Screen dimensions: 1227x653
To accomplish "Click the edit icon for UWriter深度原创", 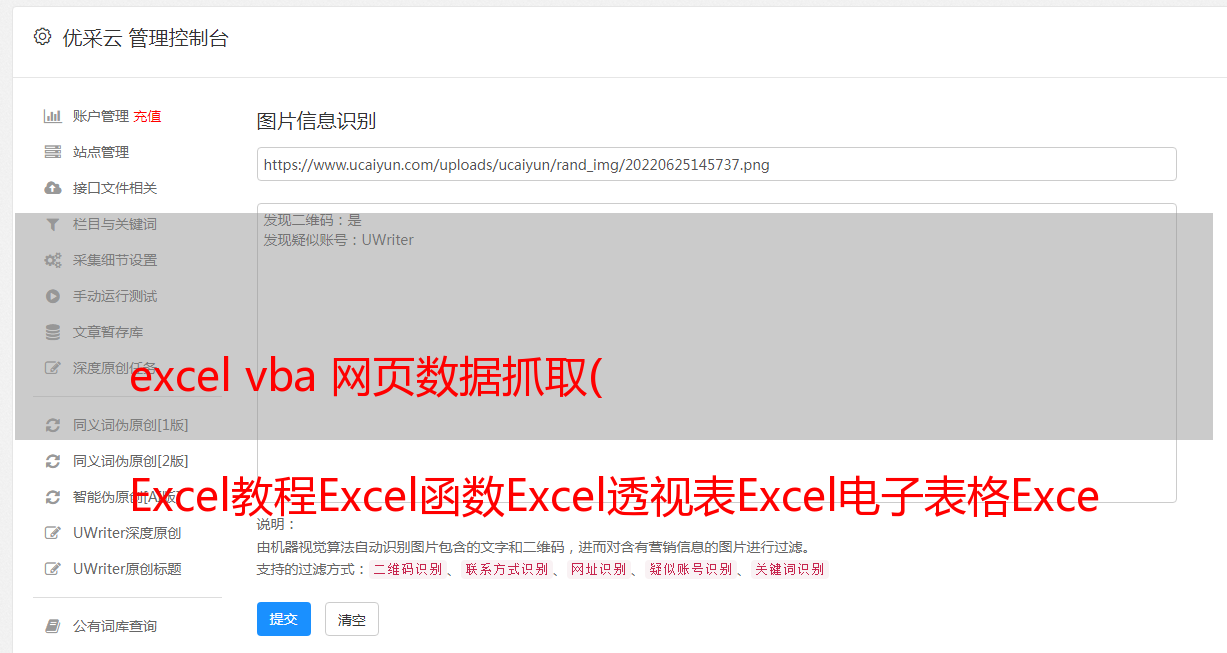I will [53, 533].
